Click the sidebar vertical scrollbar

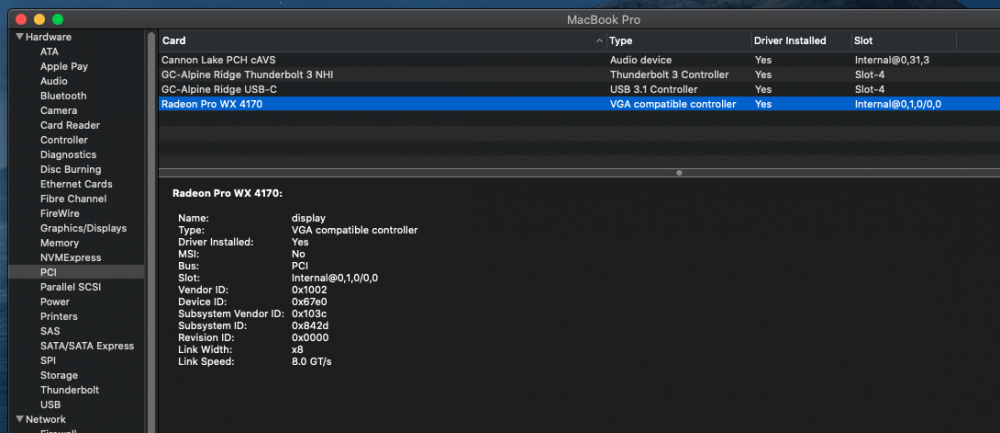(x=151, y=230)
